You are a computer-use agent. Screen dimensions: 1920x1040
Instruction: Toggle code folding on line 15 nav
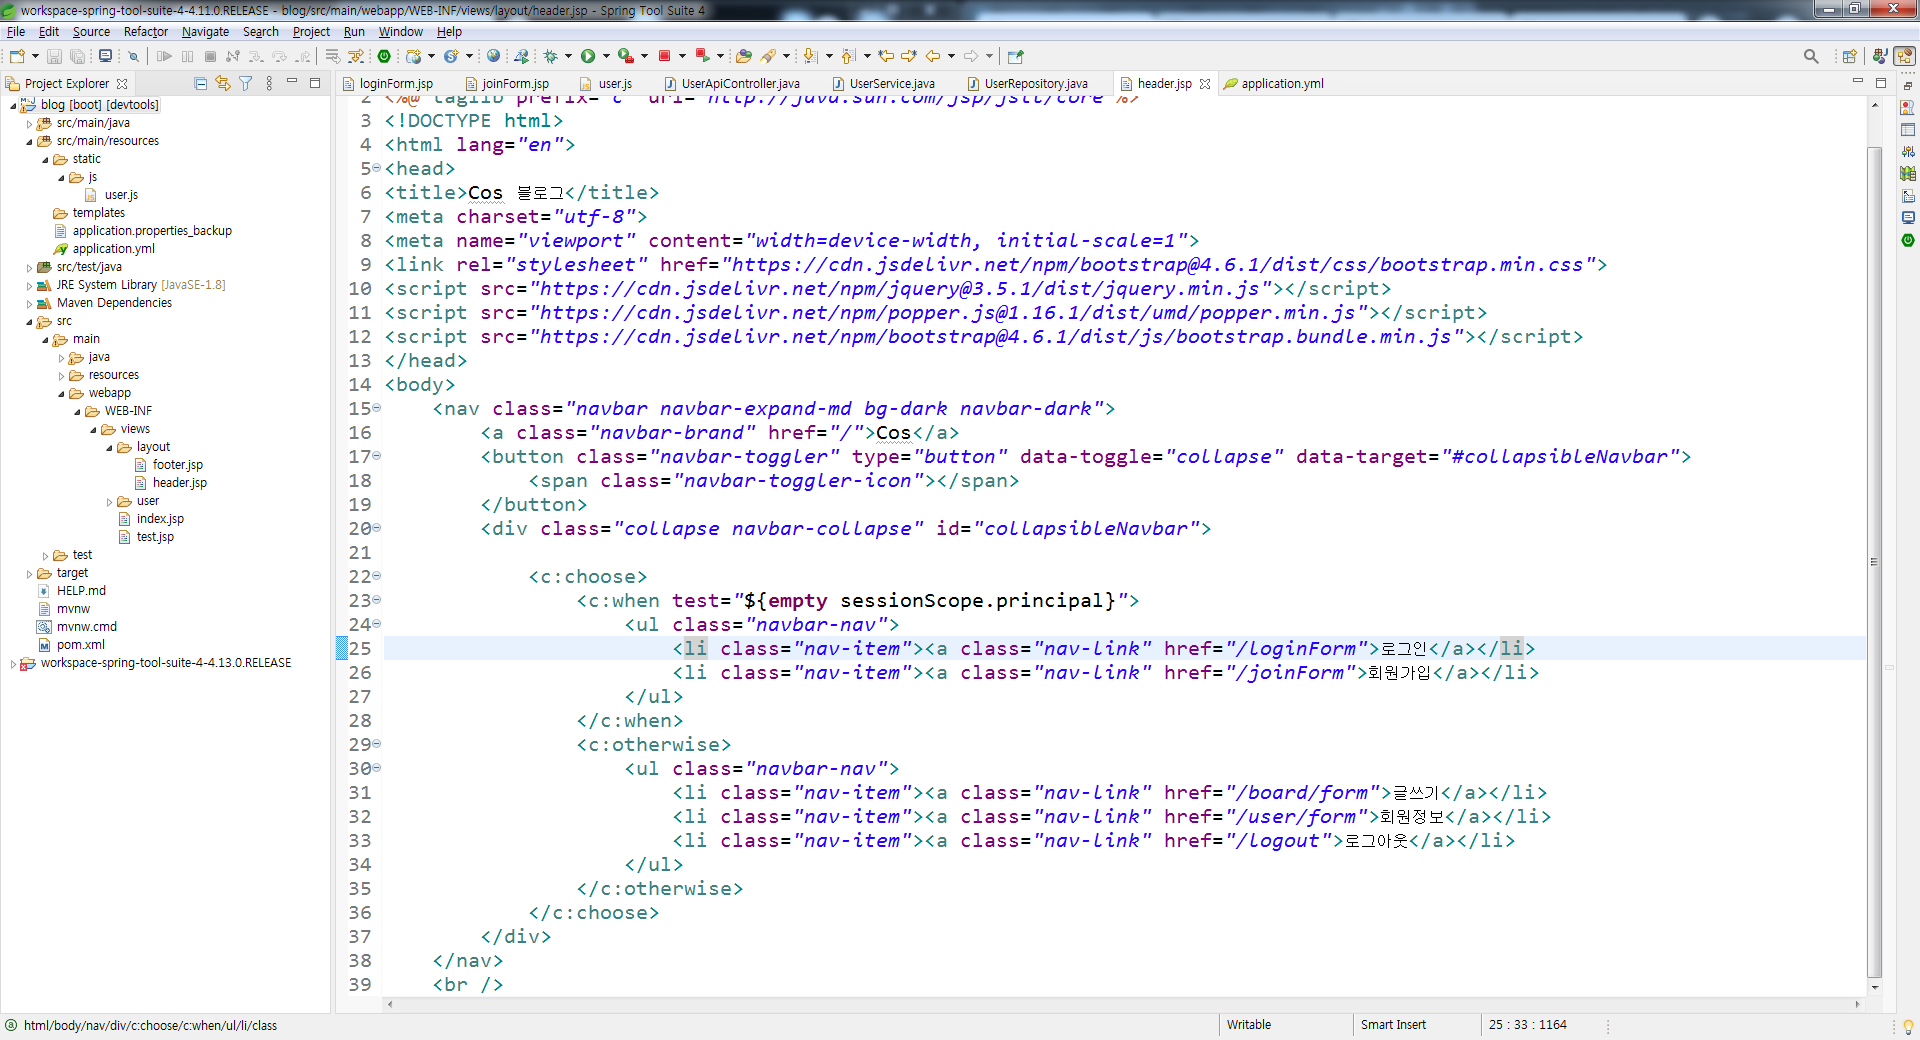coord(377,408)
